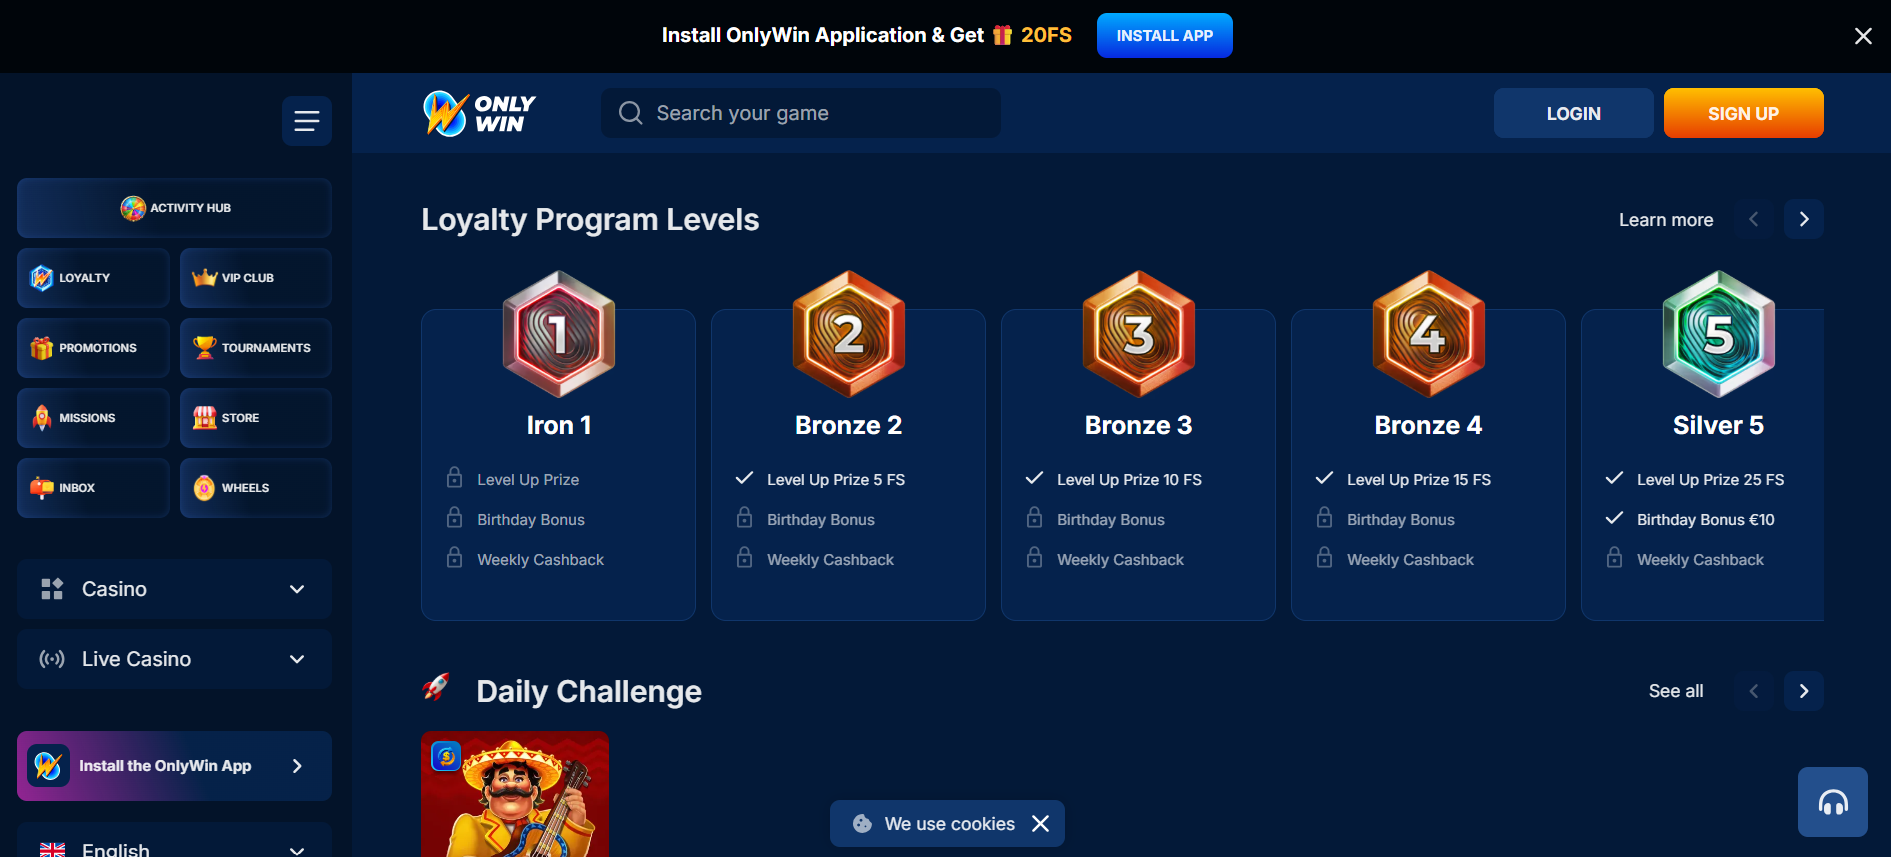
Task: Show next loyalty levels
Action: tap(1803, 219)
